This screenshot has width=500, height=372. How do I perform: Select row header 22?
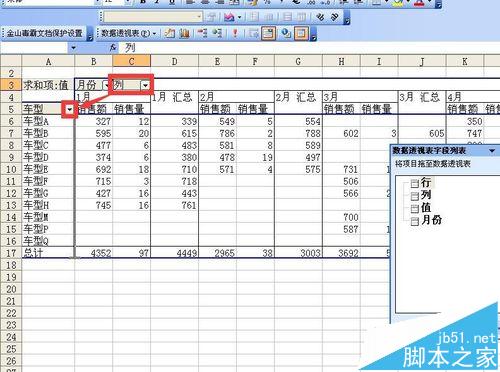pyautogui.click(x=11, y=313)
